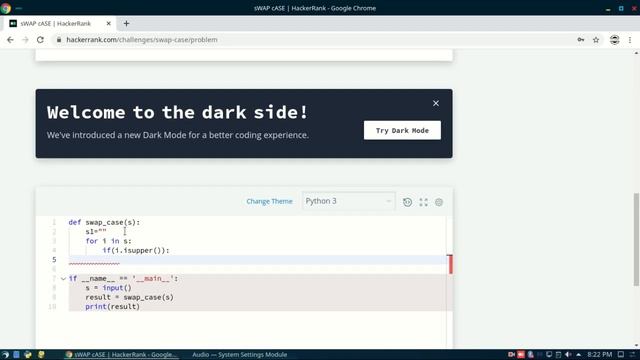Place cursor on editor line 5

(257, 260)
